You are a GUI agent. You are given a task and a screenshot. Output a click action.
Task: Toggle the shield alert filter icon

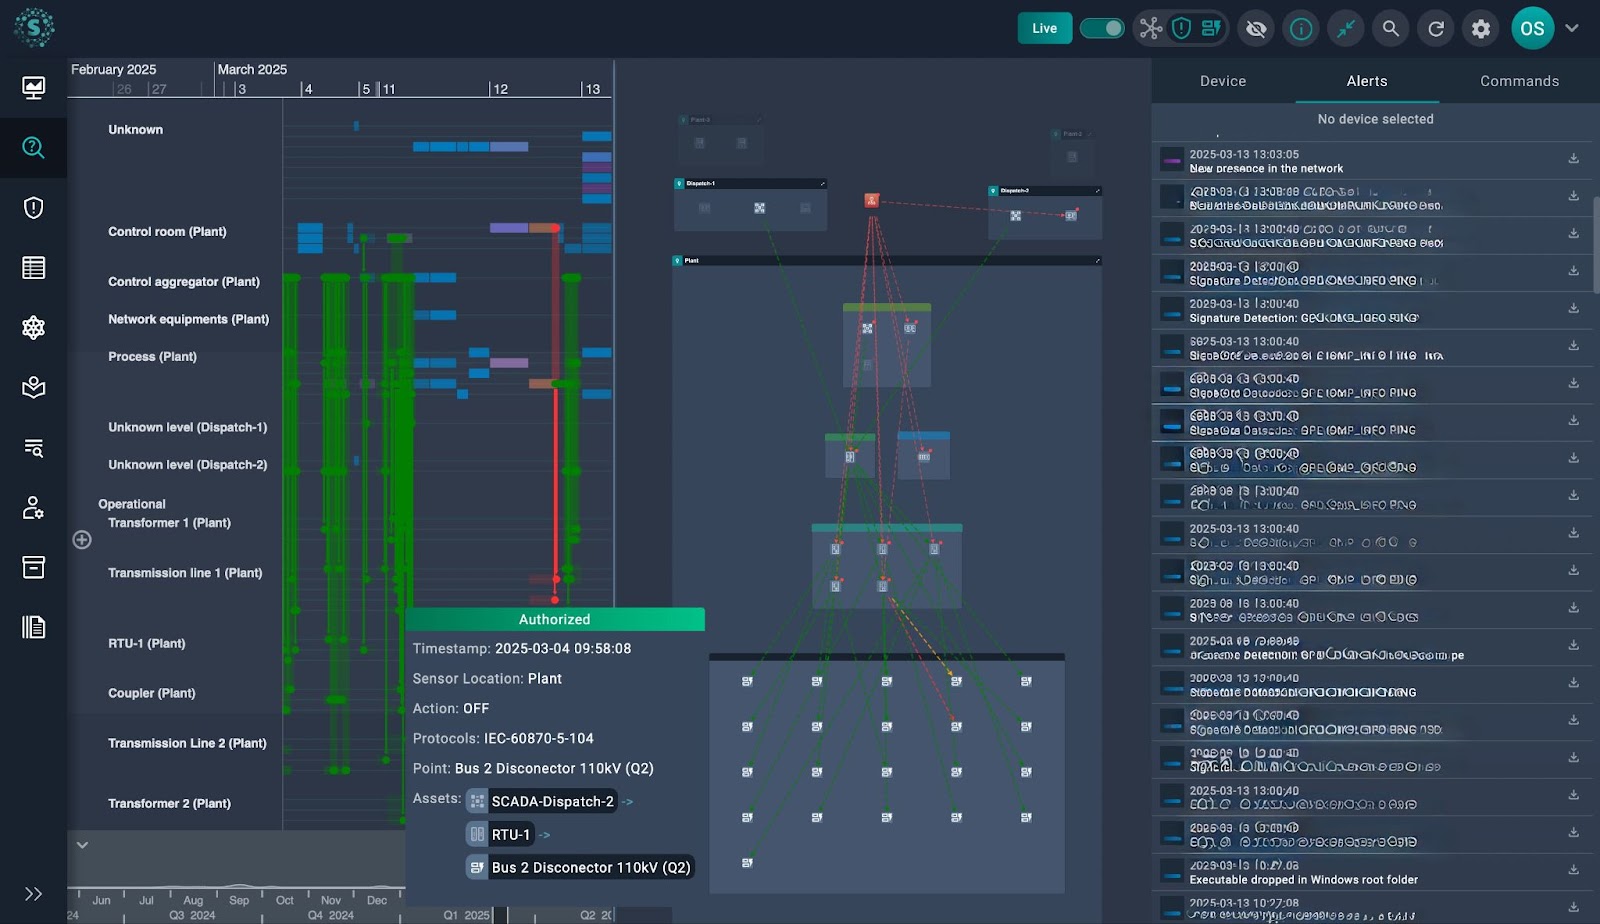coord(1181,28)
